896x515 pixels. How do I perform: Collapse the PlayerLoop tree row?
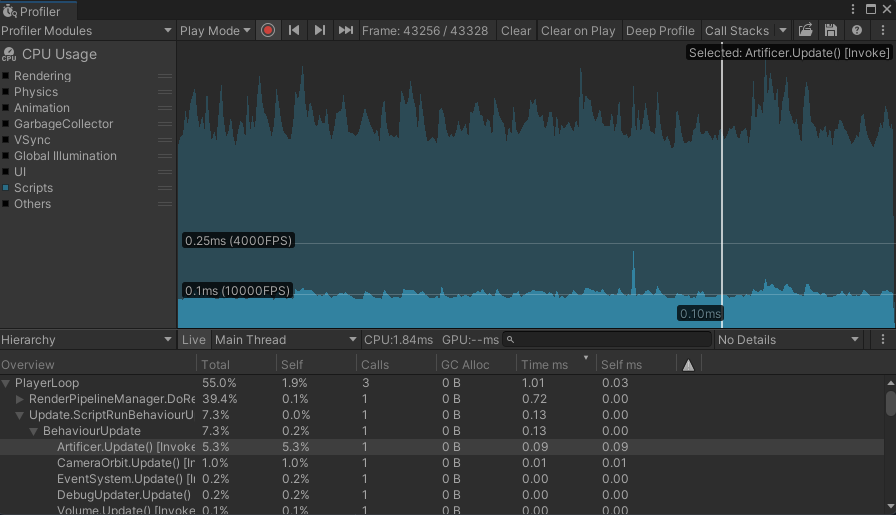[7, 383]
